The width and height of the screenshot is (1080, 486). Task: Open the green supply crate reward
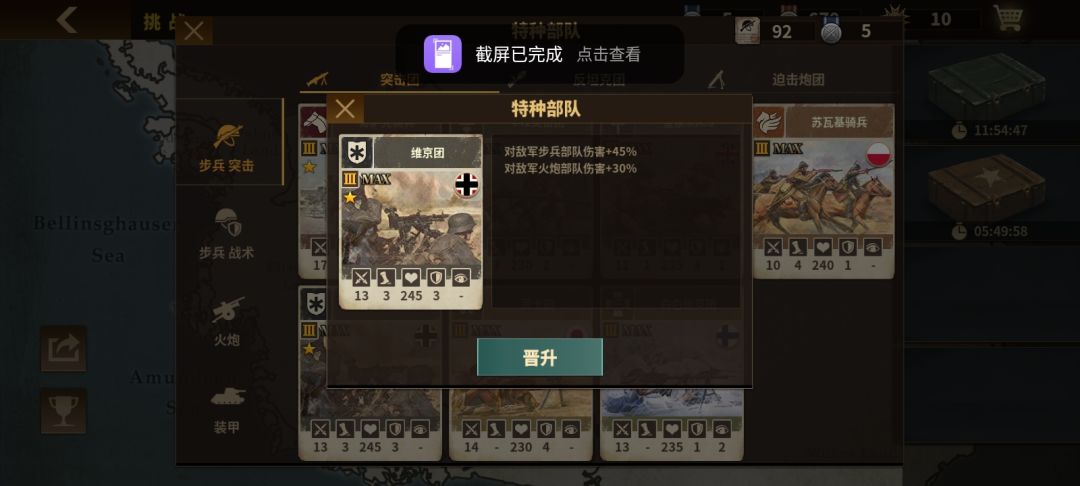[x=986, y=86]
